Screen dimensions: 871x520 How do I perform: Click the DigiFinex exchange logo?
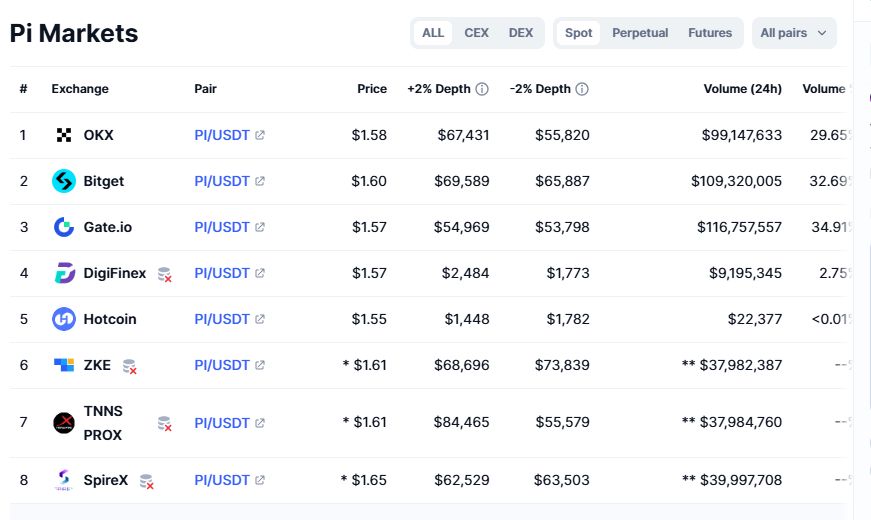[64, 273]
